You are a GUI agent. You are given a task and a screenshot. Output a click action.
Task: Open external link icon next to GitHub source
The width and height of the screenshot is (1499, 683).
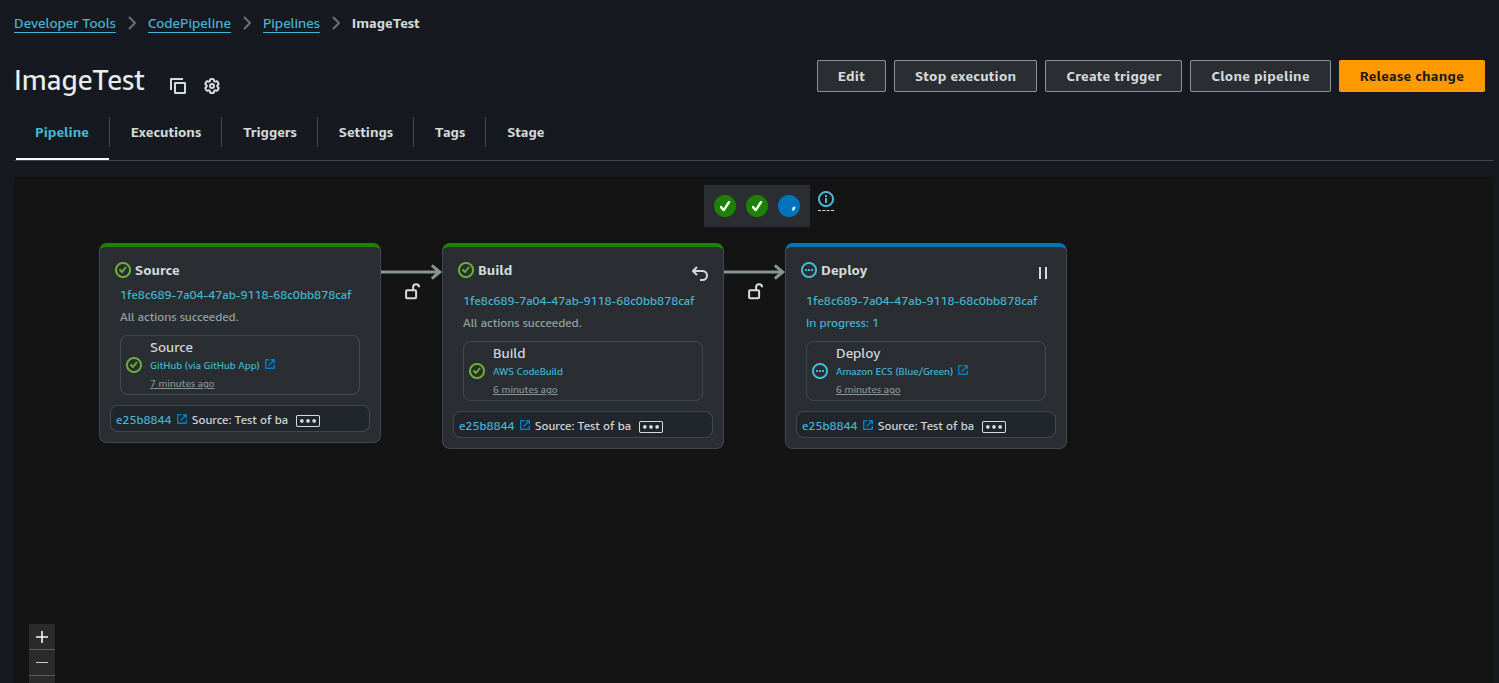(x=270, y=365)
